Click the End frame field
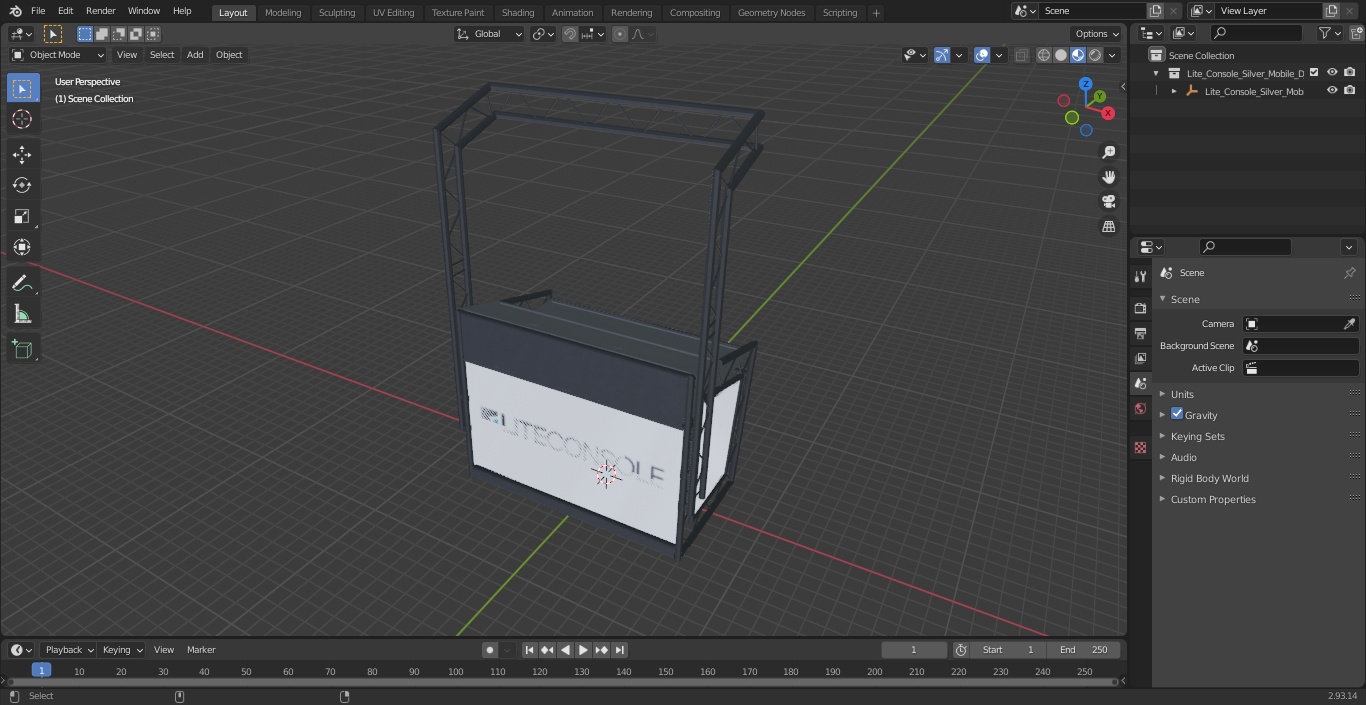1366x705 pixels. [x=1084, y=650]
